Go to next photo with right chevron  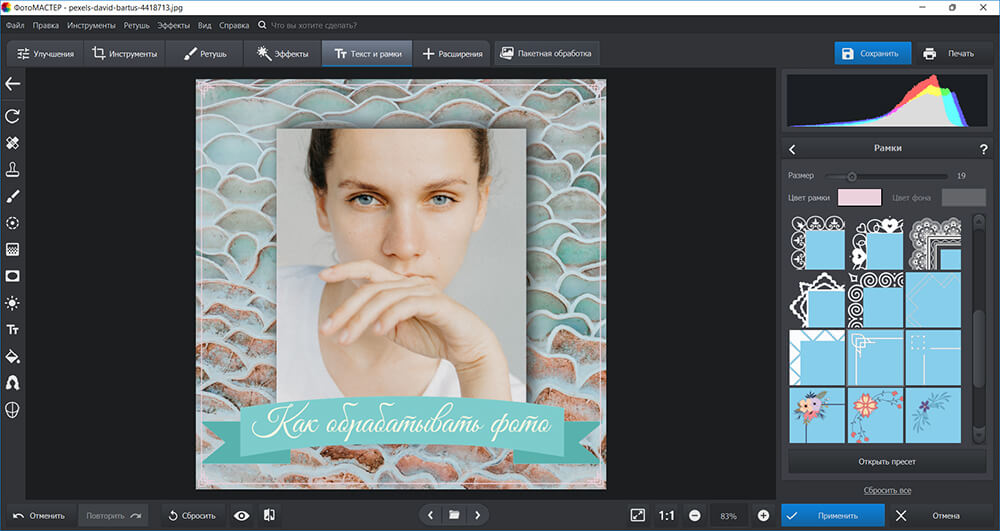[x=479, y=515]
